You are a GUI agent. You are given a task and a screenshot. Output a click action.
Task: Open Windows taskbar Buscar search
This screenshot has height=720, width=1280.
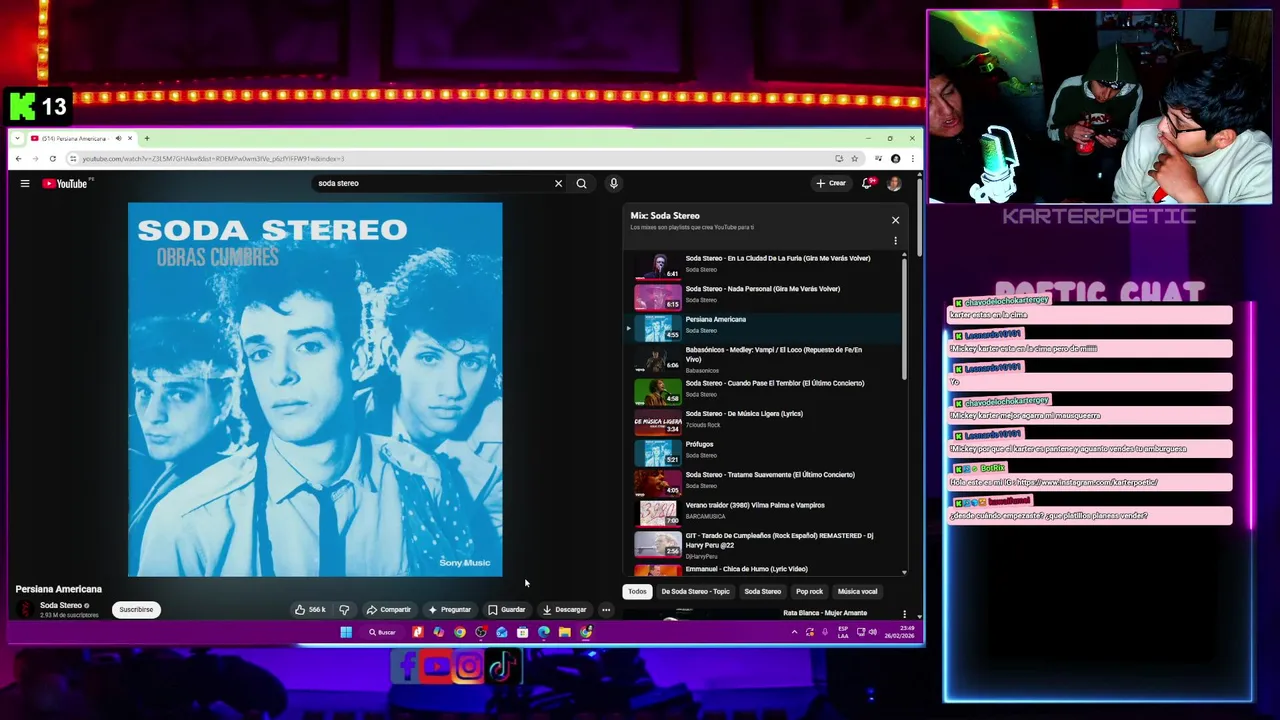pyautogui.click(x=382, y=632)
